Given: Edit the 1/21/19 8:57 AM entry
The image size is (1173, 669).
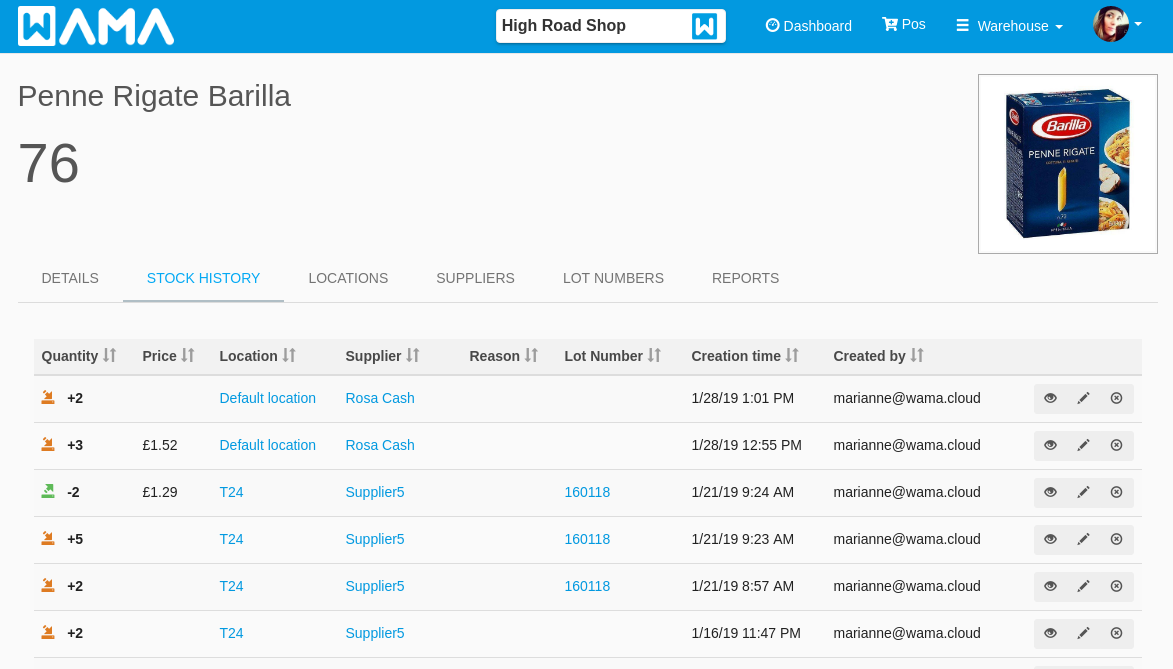Looking at the screenshot, I should pos(1083,587).
